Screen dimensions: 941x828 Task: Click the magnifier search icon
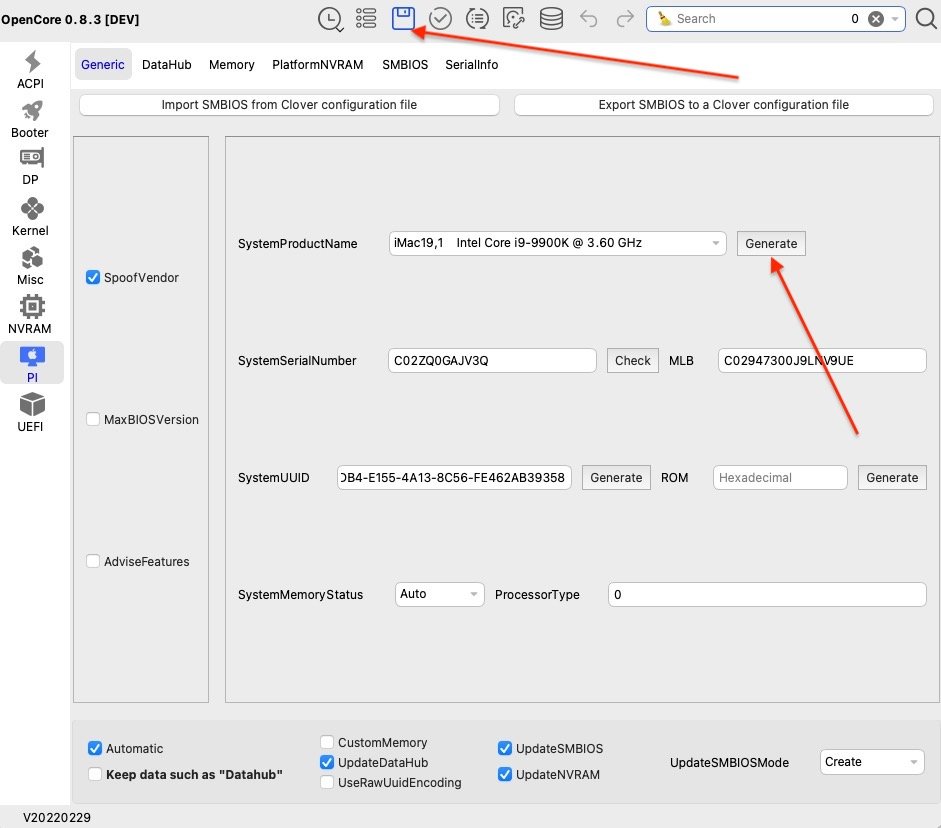(926, 19)
